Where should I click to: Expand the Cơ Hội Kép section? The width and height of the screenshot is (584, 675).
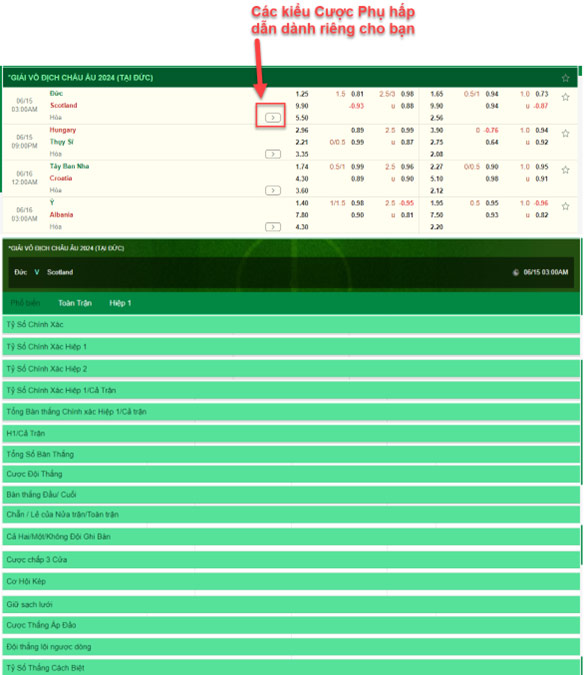pyautogui.click(x=291, y=581)
